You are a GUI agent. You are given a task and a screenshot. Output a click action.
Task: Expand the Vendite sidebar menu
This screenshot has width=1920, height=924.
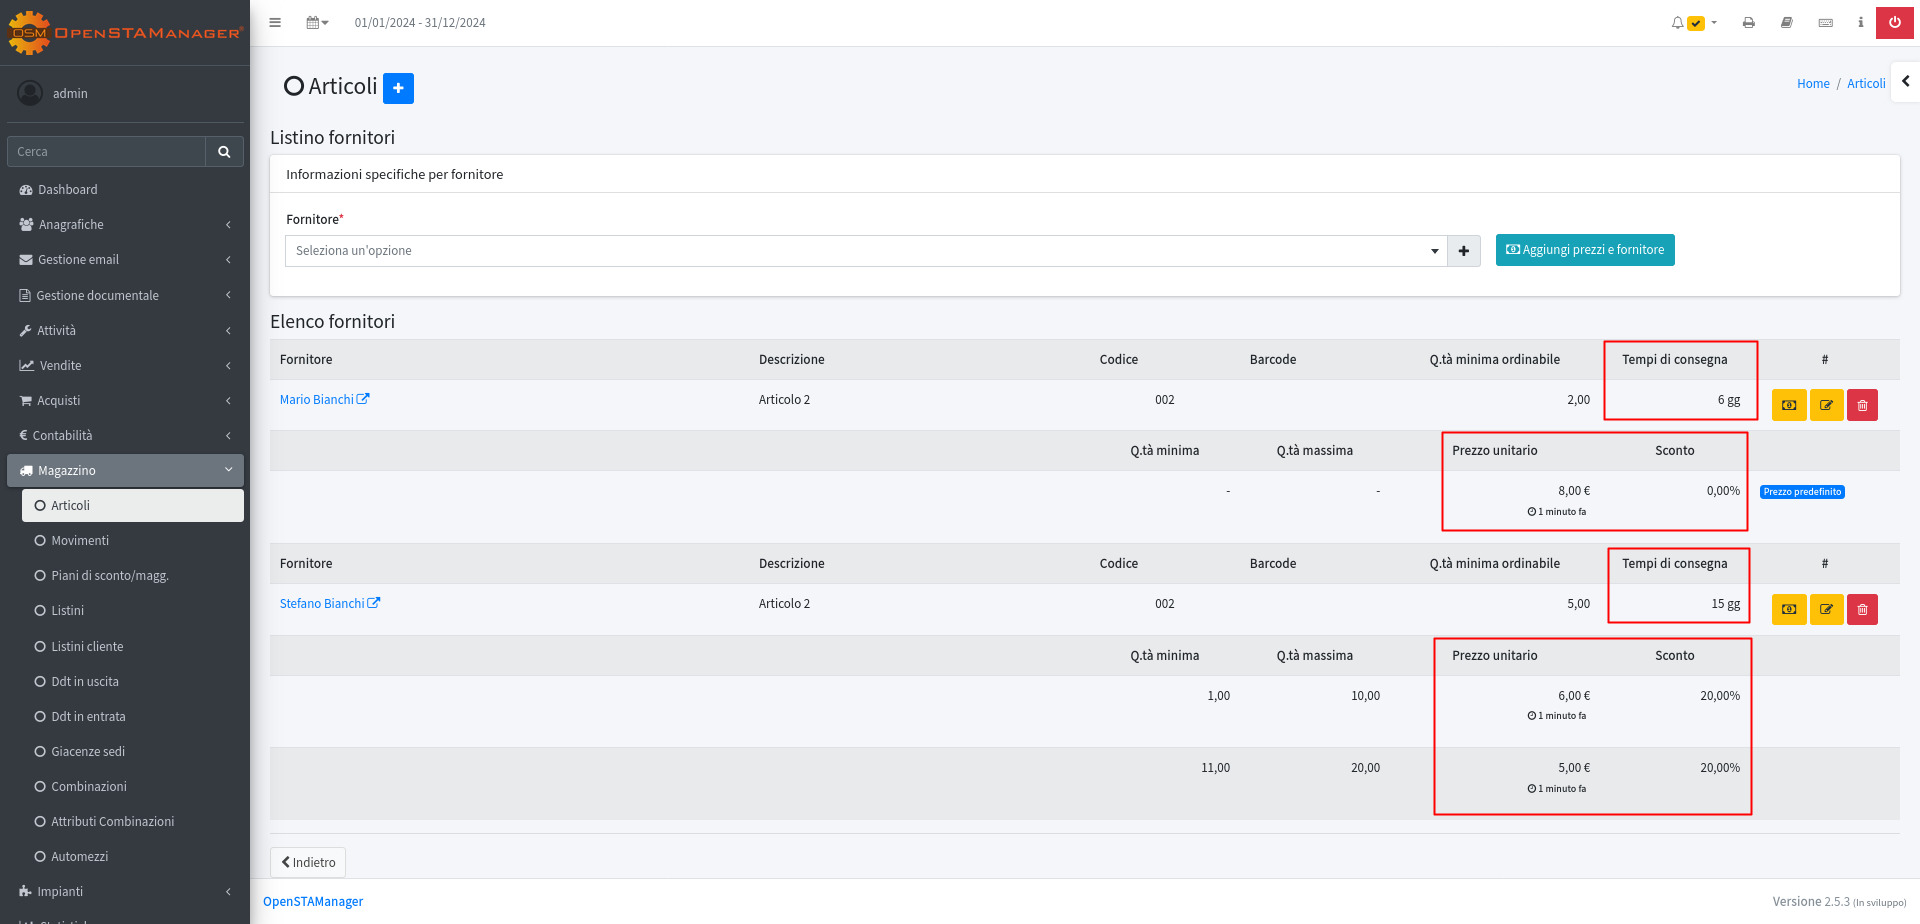tap(125, 366)
